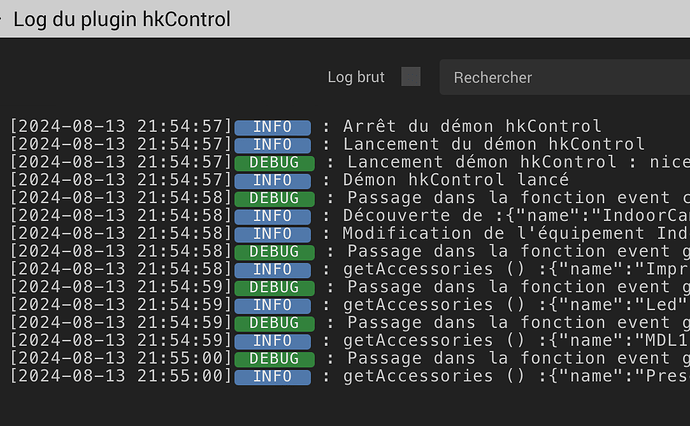Image resolution: width=690 pixels, height=426 pixels.
Task: Select INFO badge on 'Arrêt du démon' line
Action: click(x=272, y=127)
